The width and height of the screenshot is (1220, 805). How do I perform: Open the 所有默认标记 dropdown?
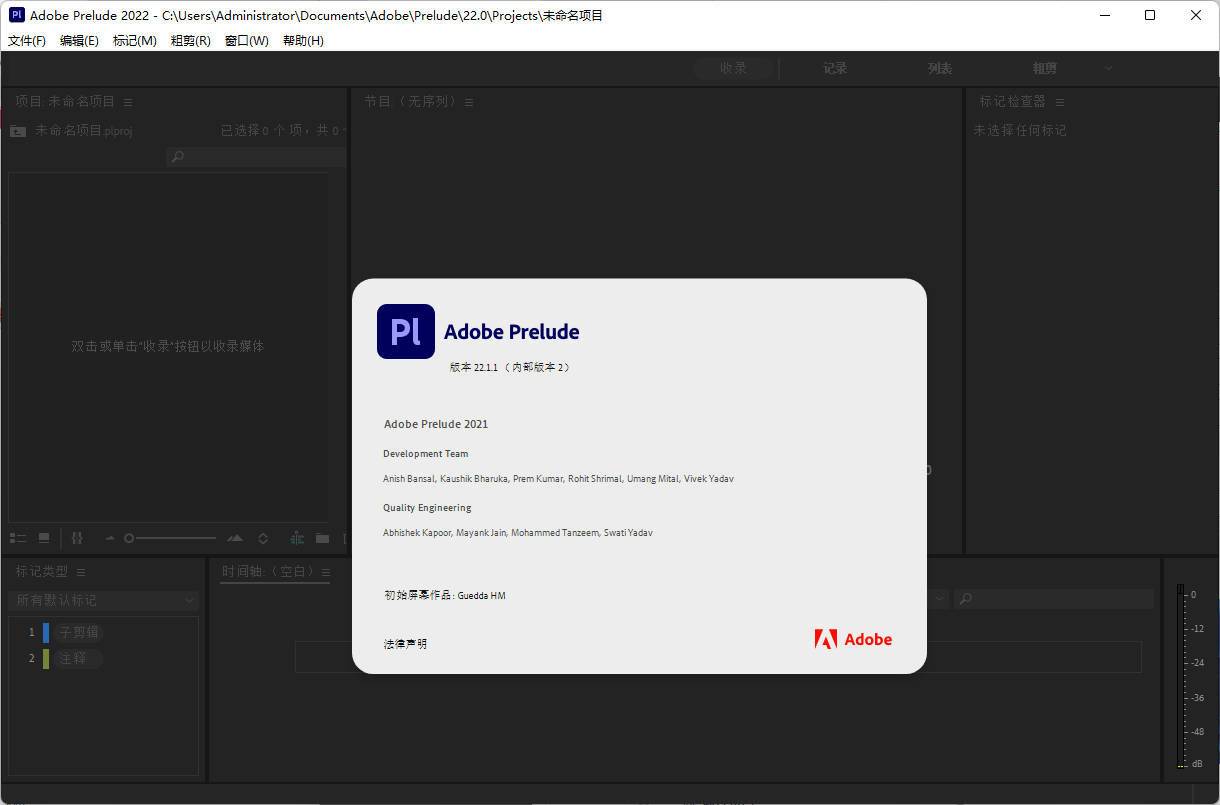[104, 600]
